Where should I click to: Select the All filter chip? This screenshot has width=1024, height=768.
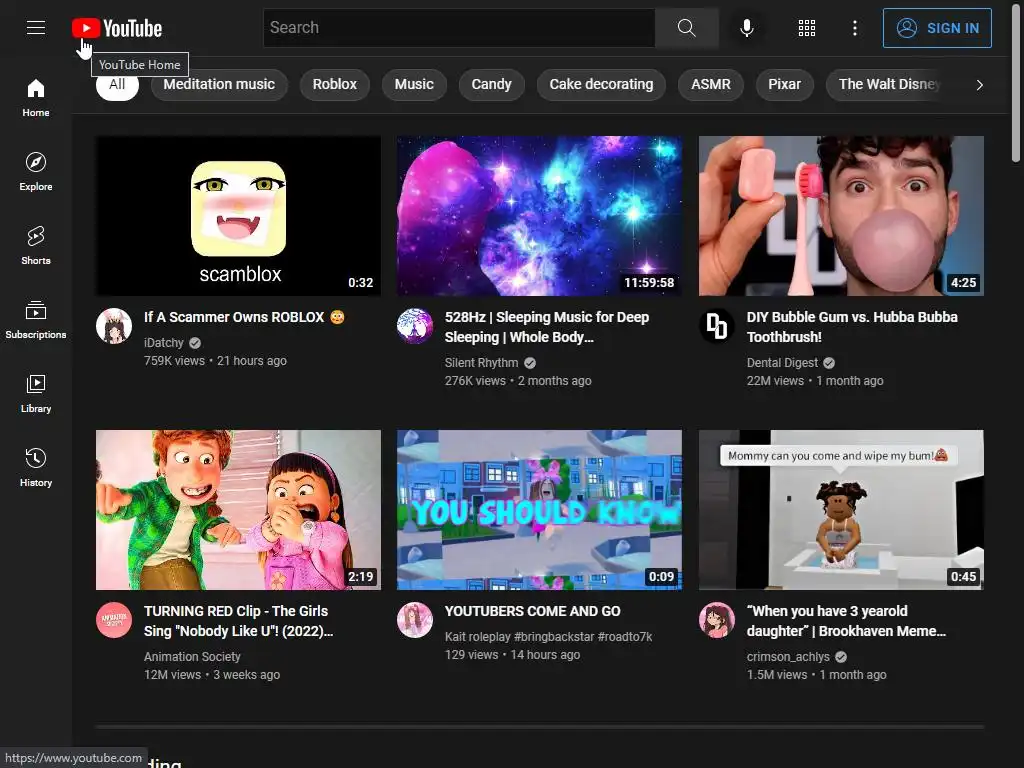tap(117, 85)
